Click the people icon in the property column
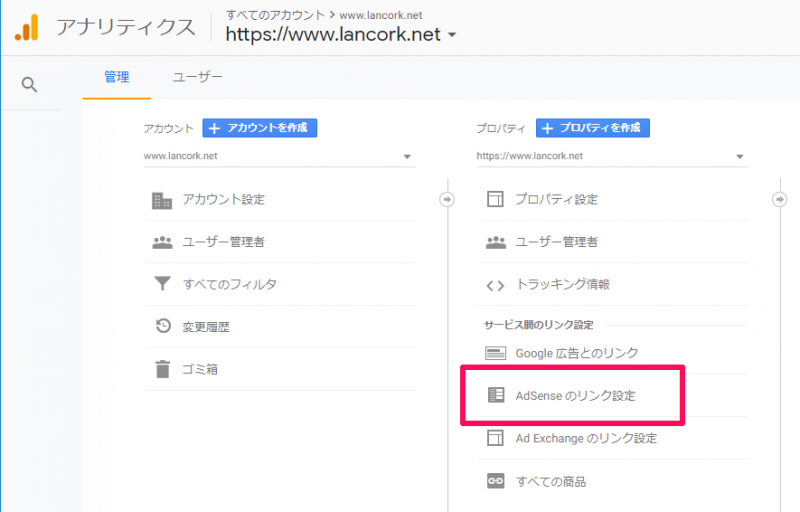Image resolution: width=800 pixels, height=512 pixels. point(495,242)
